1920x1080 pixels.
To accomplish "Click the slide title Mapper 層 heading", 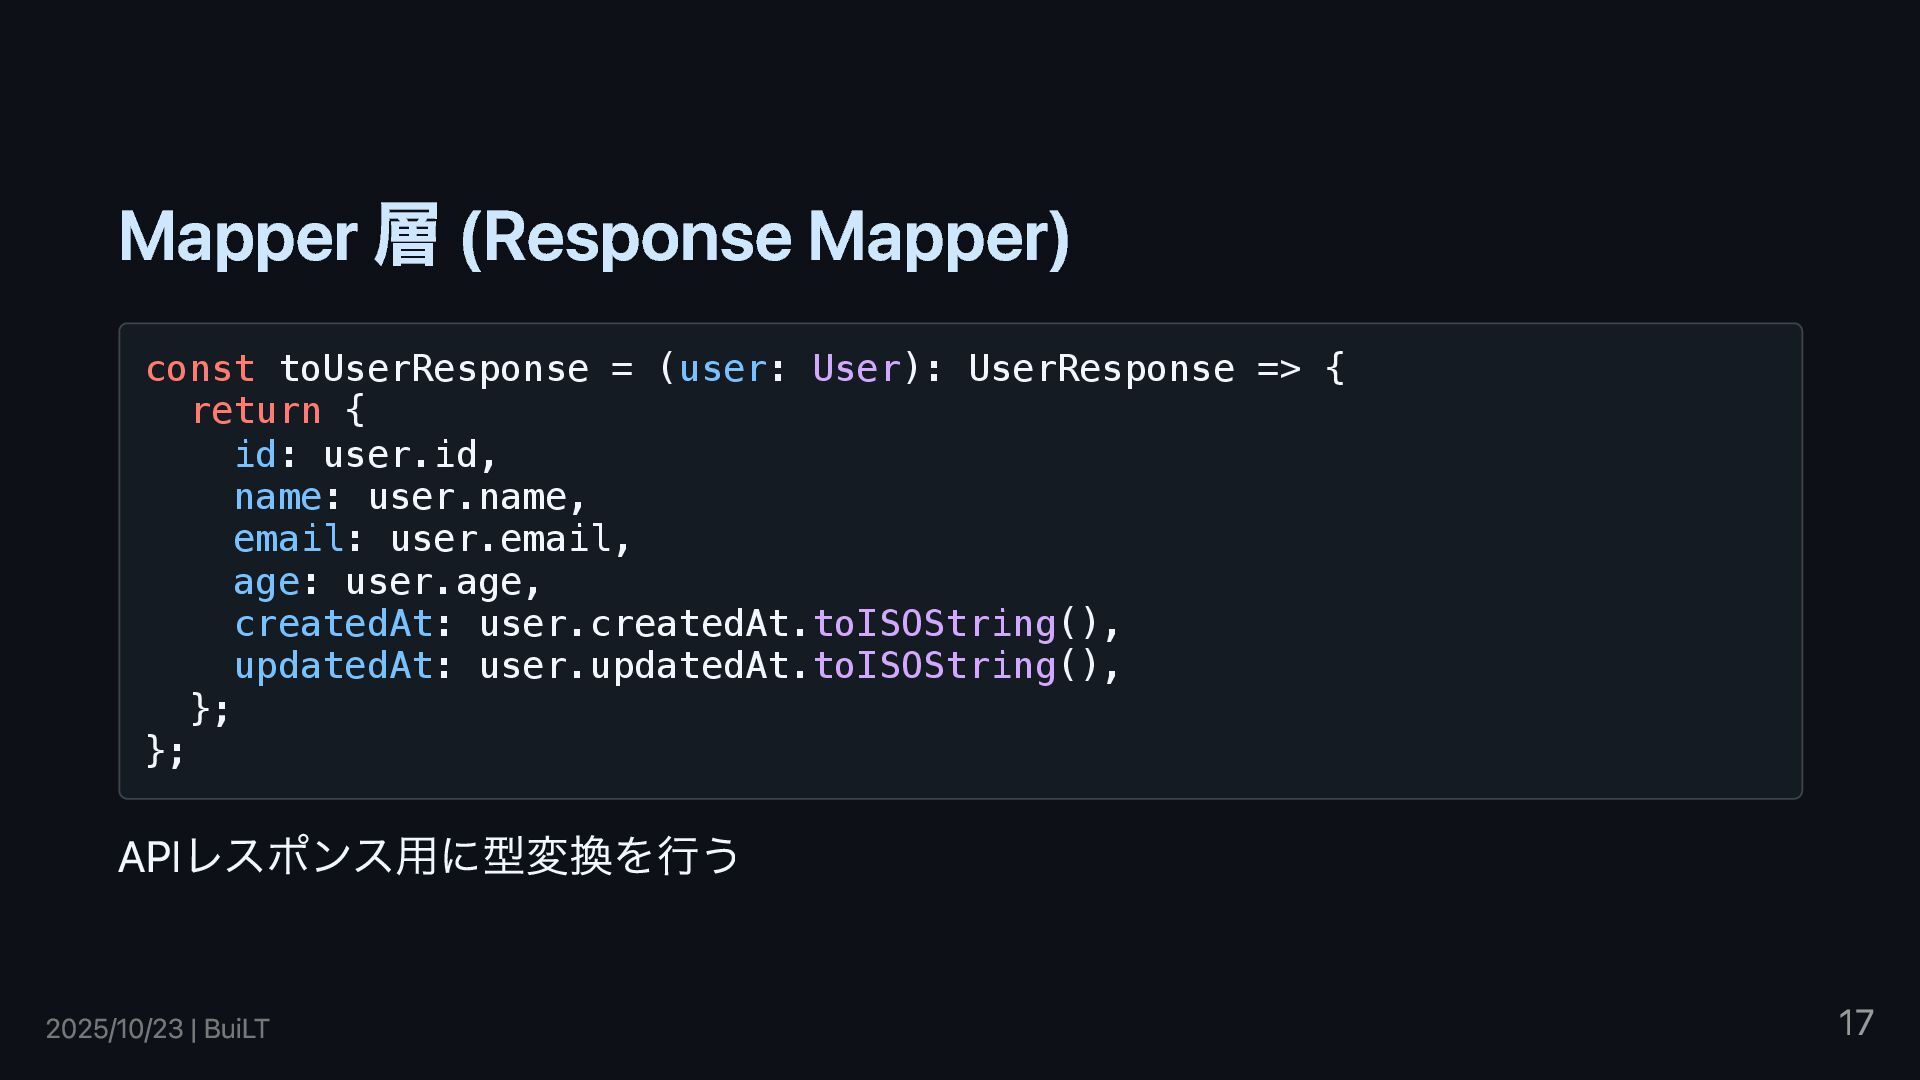I will pyautogui.click(x=593, y=237).
